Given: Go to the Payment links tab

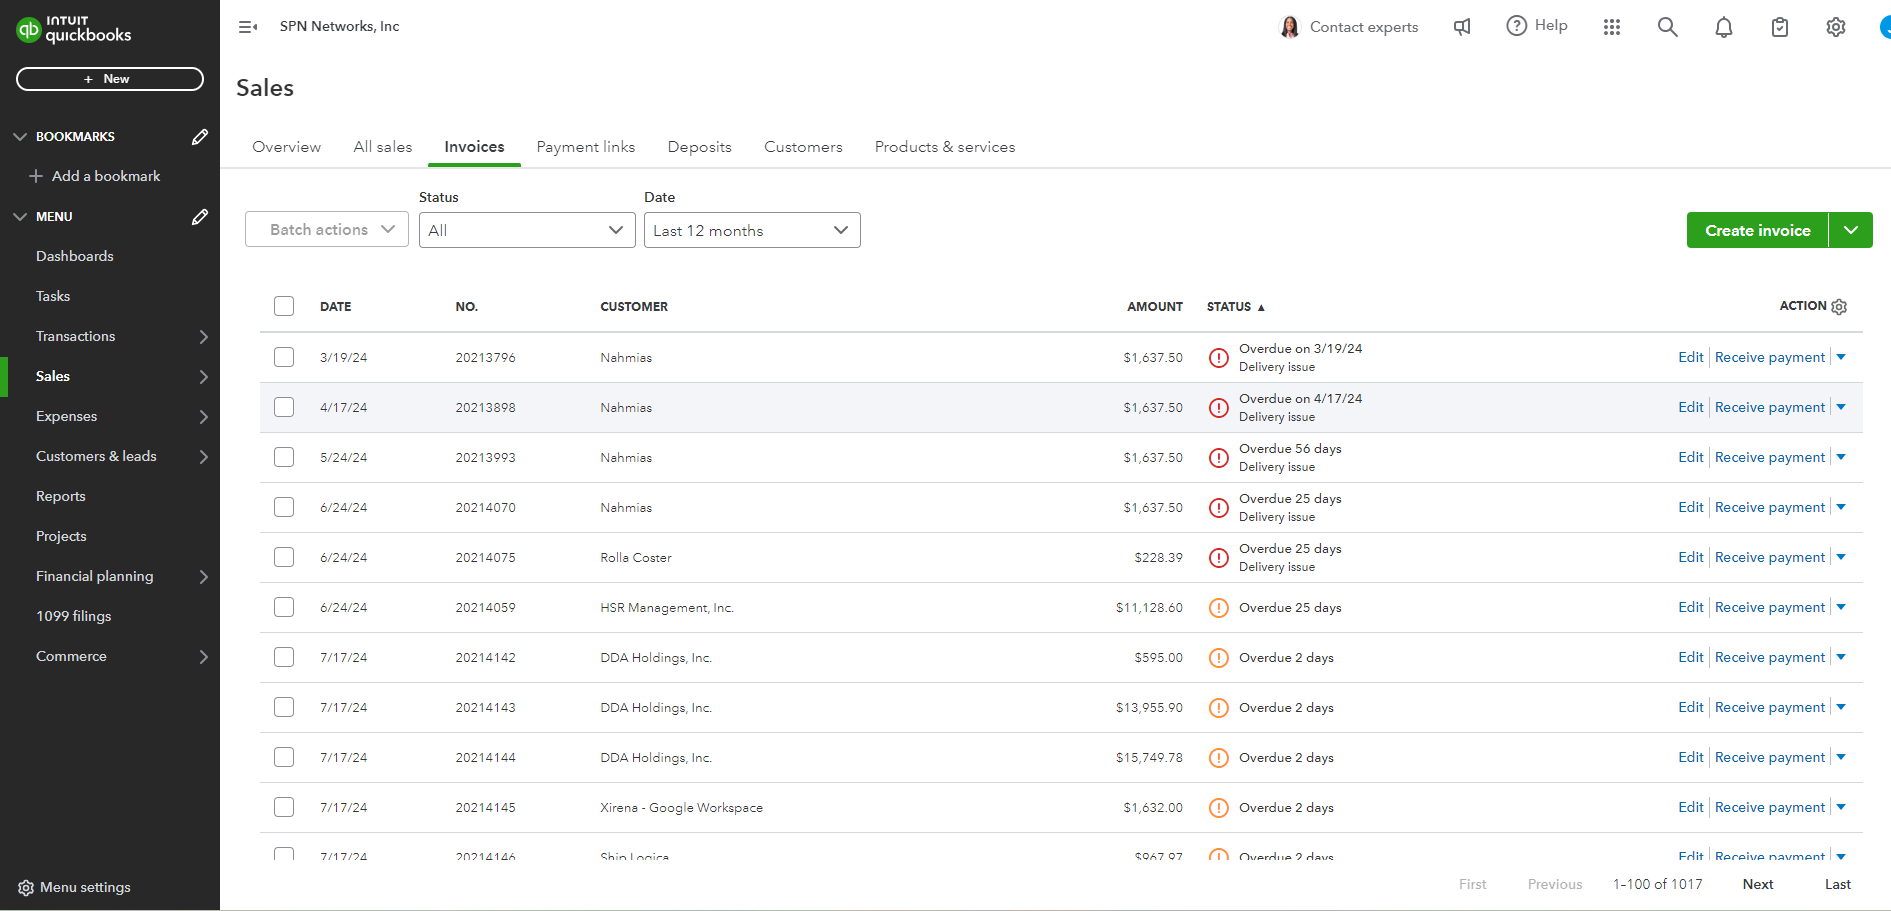Looking at the screenshot, I should point(585,147).
